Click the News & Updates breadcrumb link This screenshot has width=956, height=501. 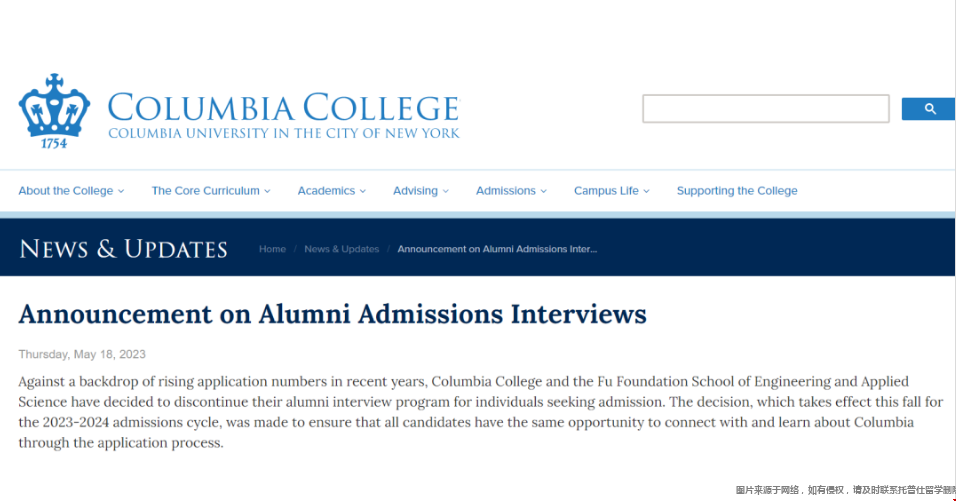pyautogui.click(x=341, y=249)
